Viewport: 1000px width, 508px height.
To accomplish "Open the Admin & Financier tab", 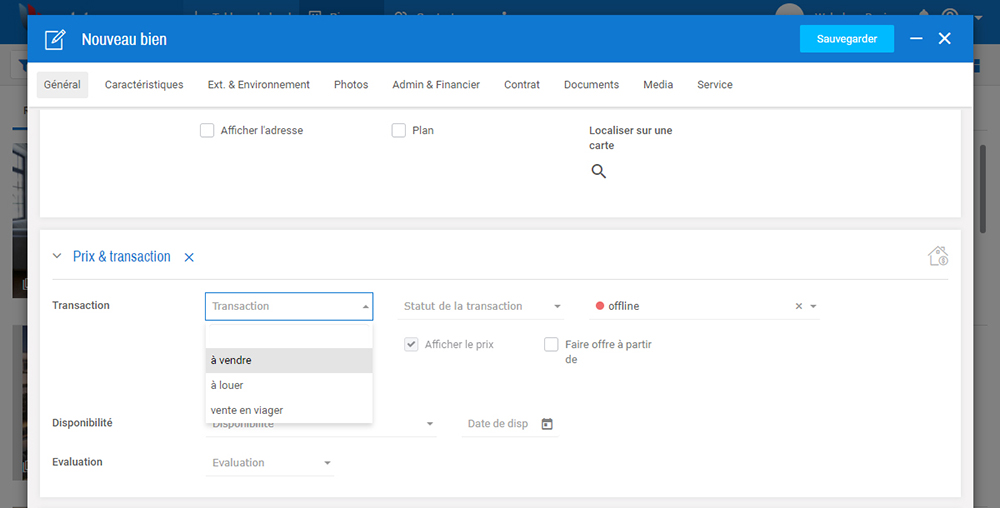I will click(x=436, y=85).
